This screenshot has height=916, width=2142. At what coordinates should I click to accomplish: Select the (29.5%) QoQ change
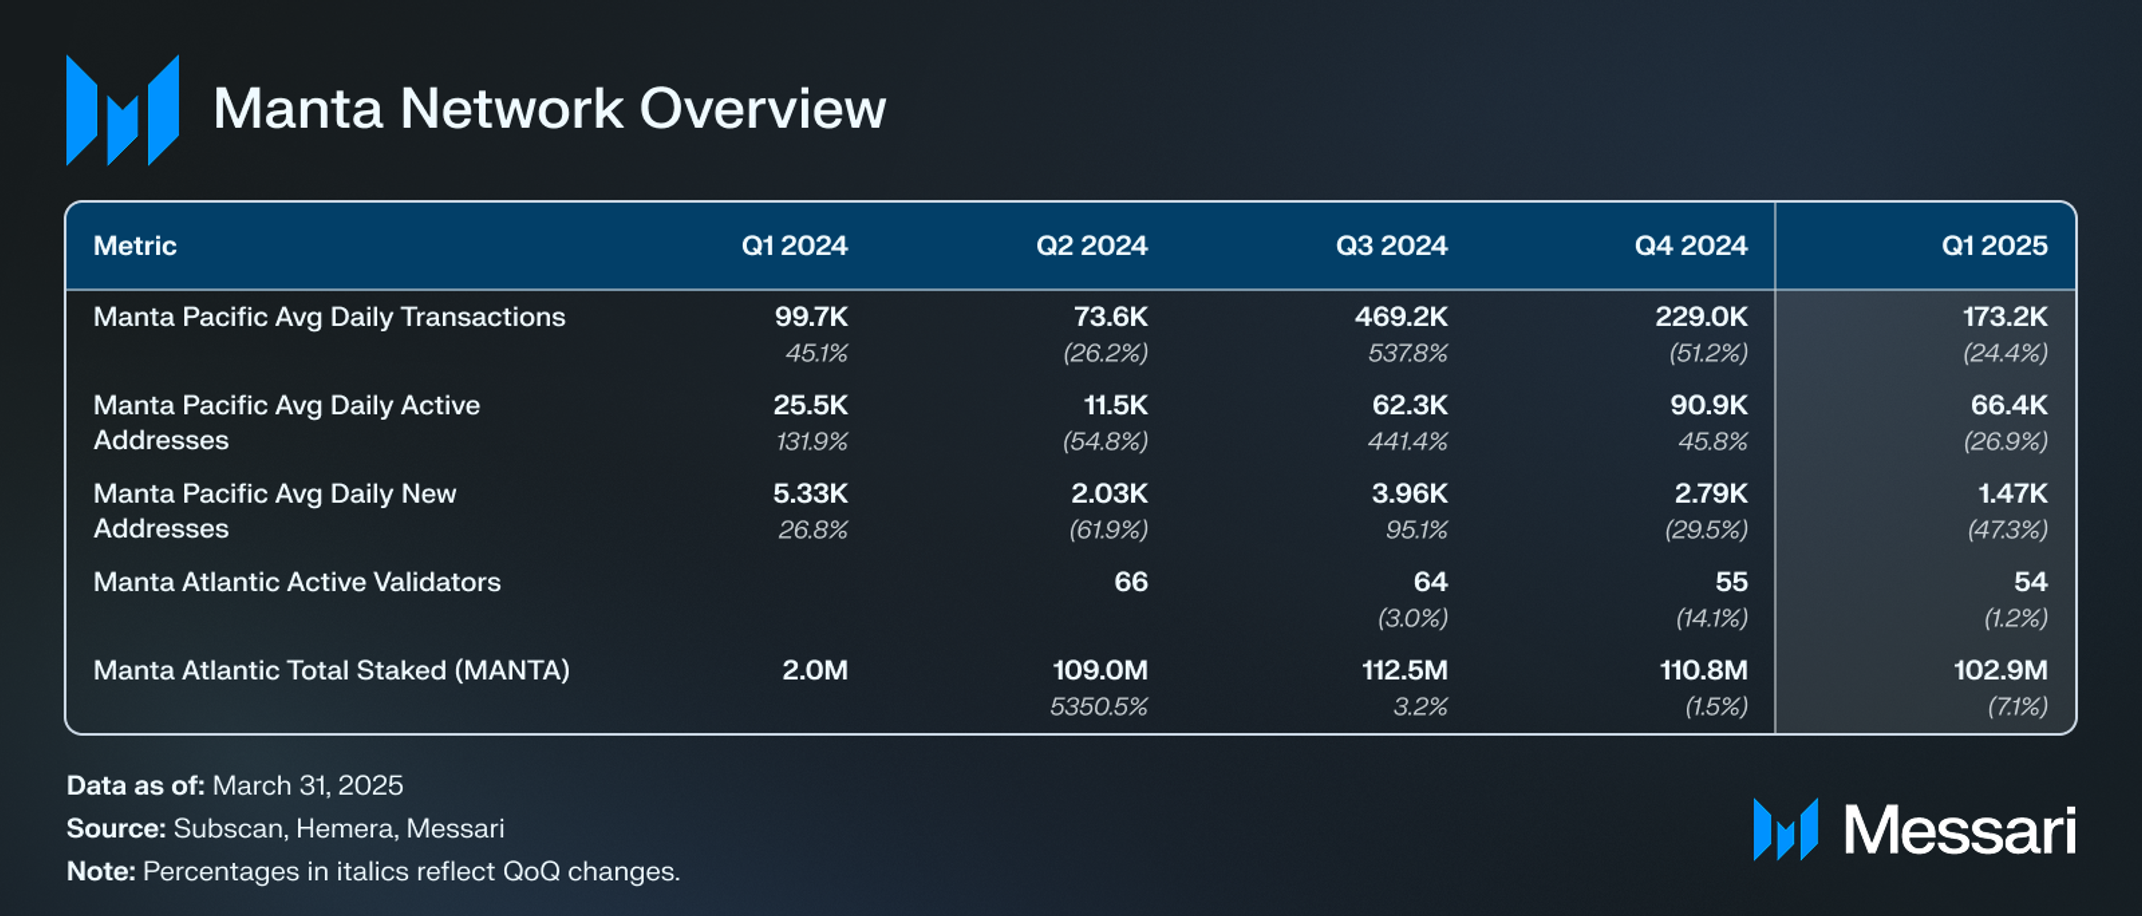(1706, 529)
